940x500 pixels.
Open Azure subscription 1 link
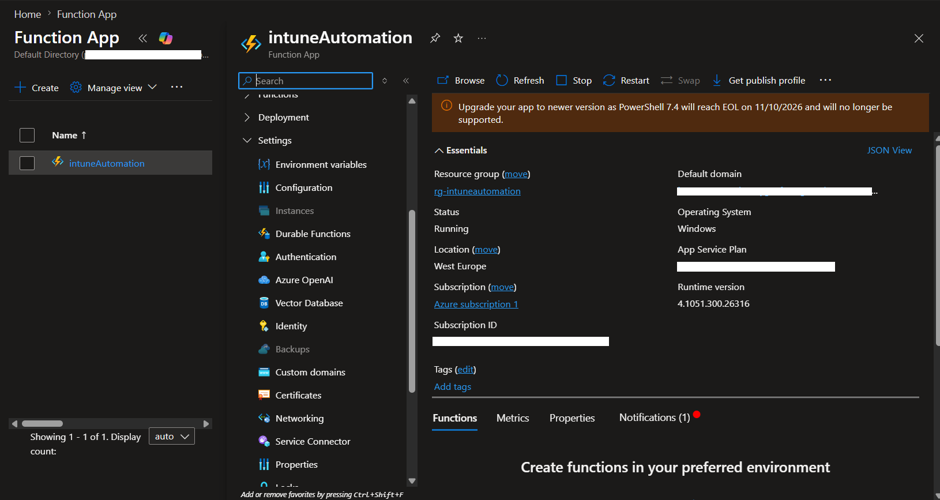point(476,304)
